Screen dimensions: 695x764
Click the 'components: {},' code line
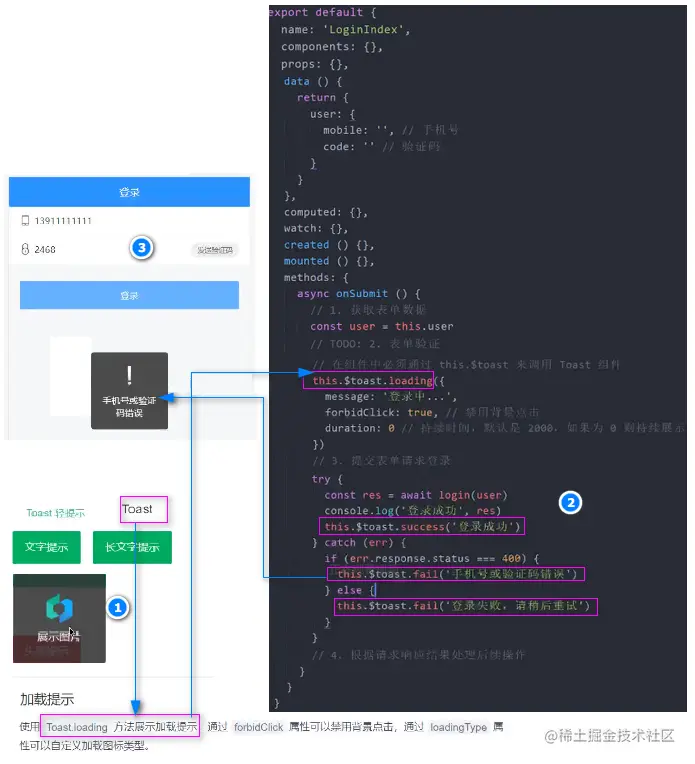click(x=331, y=46)
